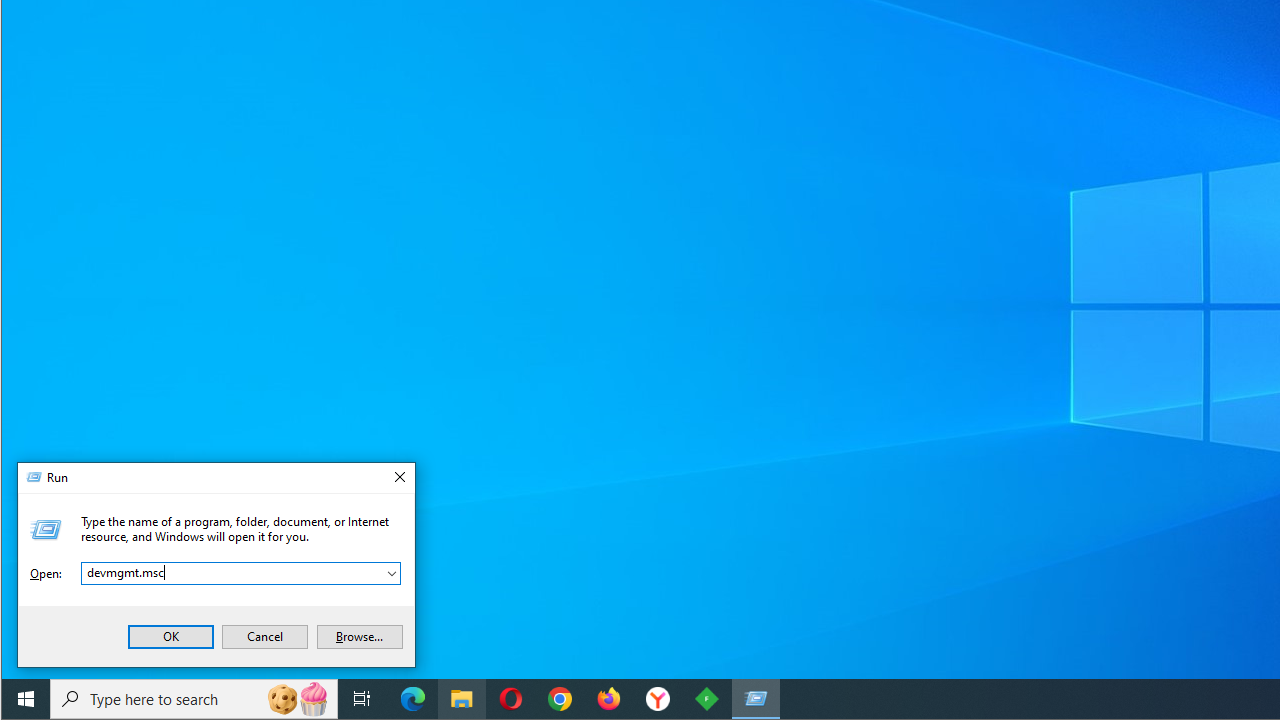Open File Explorer from the taskbar
This screenshot has width=1280, height=720.
click(x=461, y=698)
